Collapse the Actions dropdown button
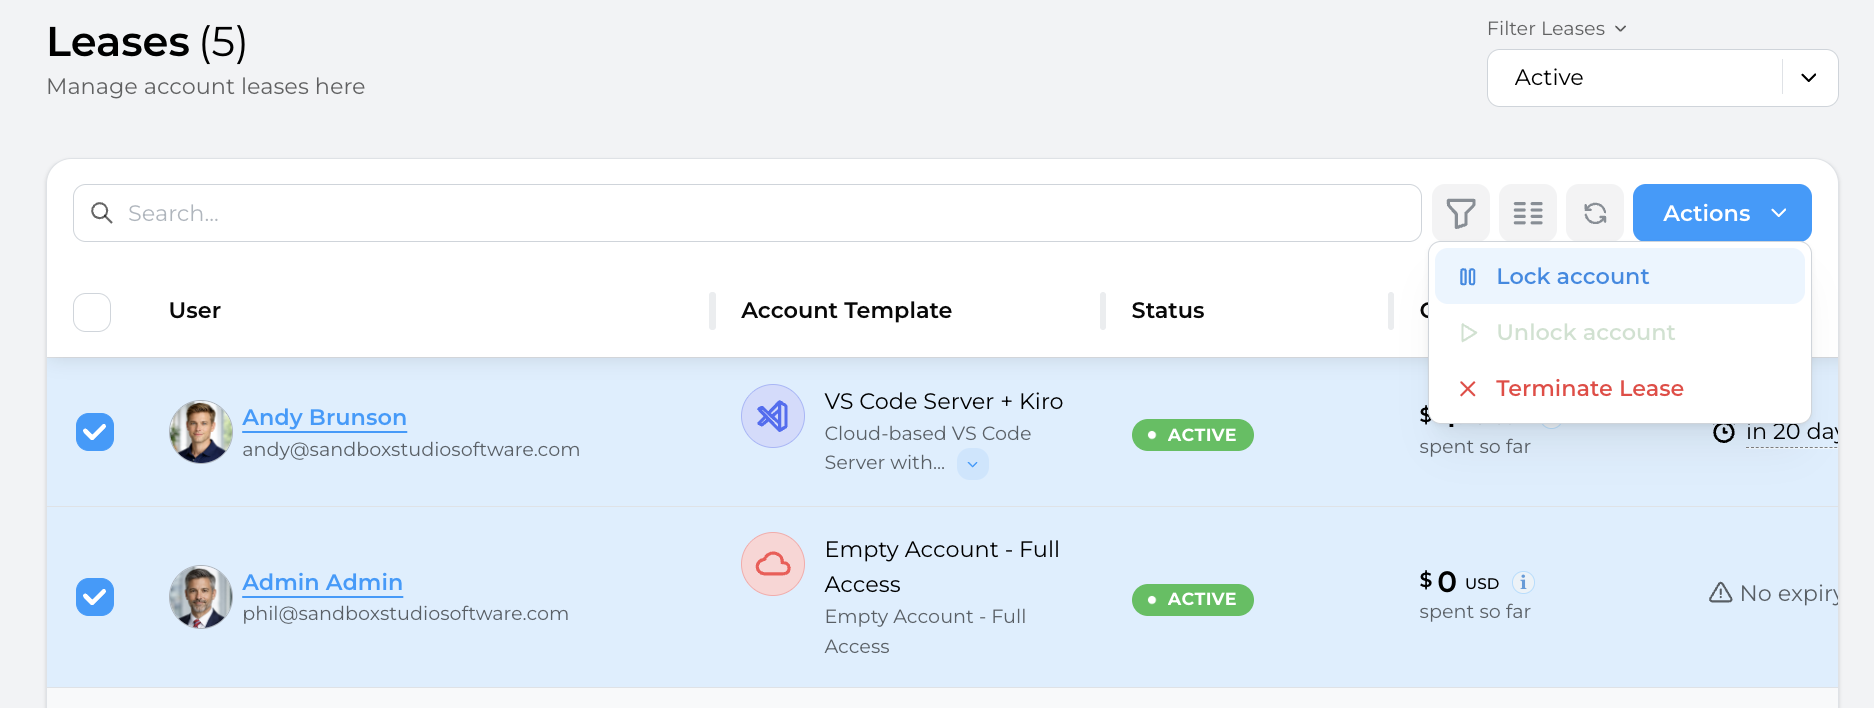1874x708 pixels. click(1721, 213)
